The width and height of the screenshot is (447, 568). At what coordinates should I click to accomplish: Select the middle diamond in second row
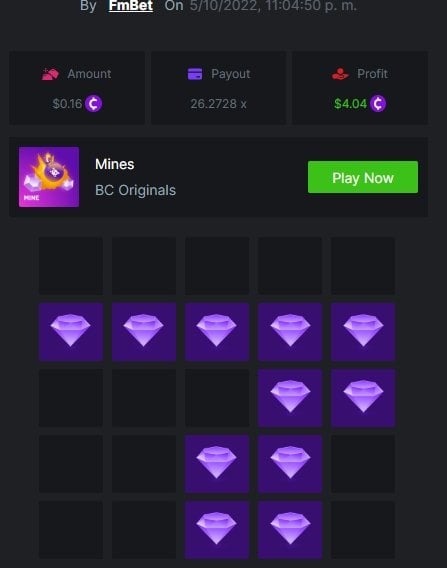tap(217, 332)
